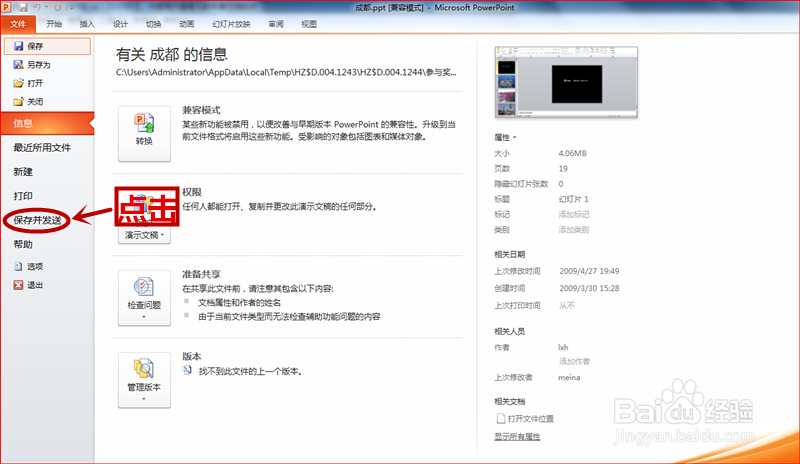The width and height of the screenshot is (800, 464).
Task: Open the 管理版本 dropdown button
Action: tap(144, 380)
